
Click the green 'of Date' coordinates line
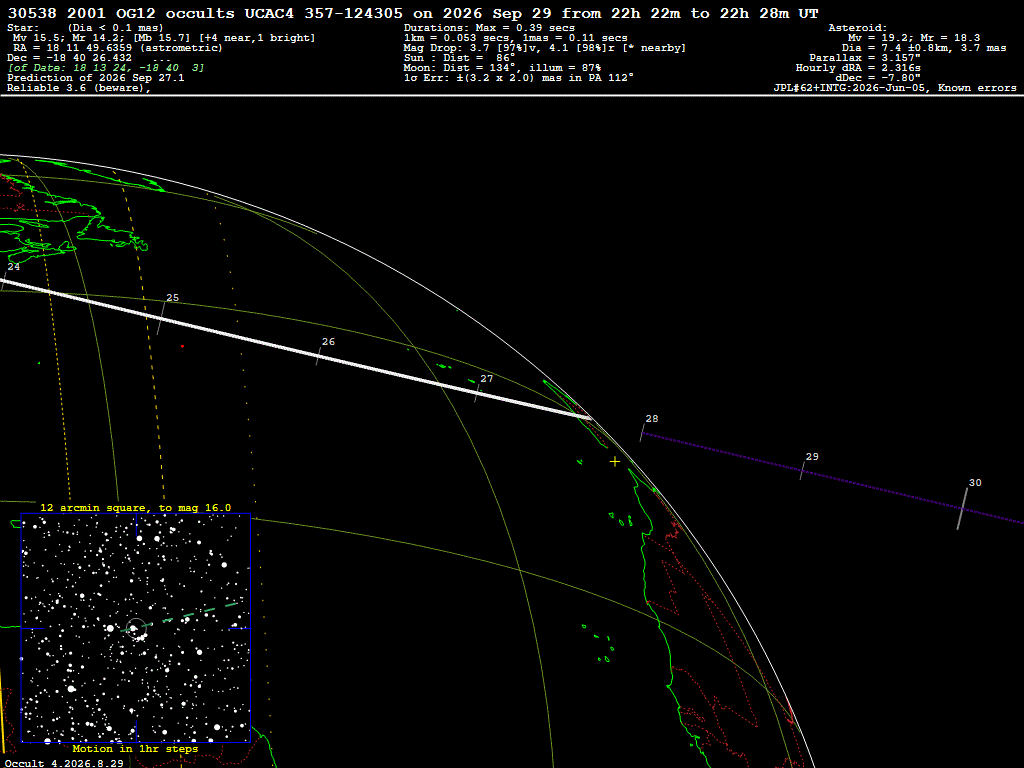pyautogui.click(x=106, y=68)
